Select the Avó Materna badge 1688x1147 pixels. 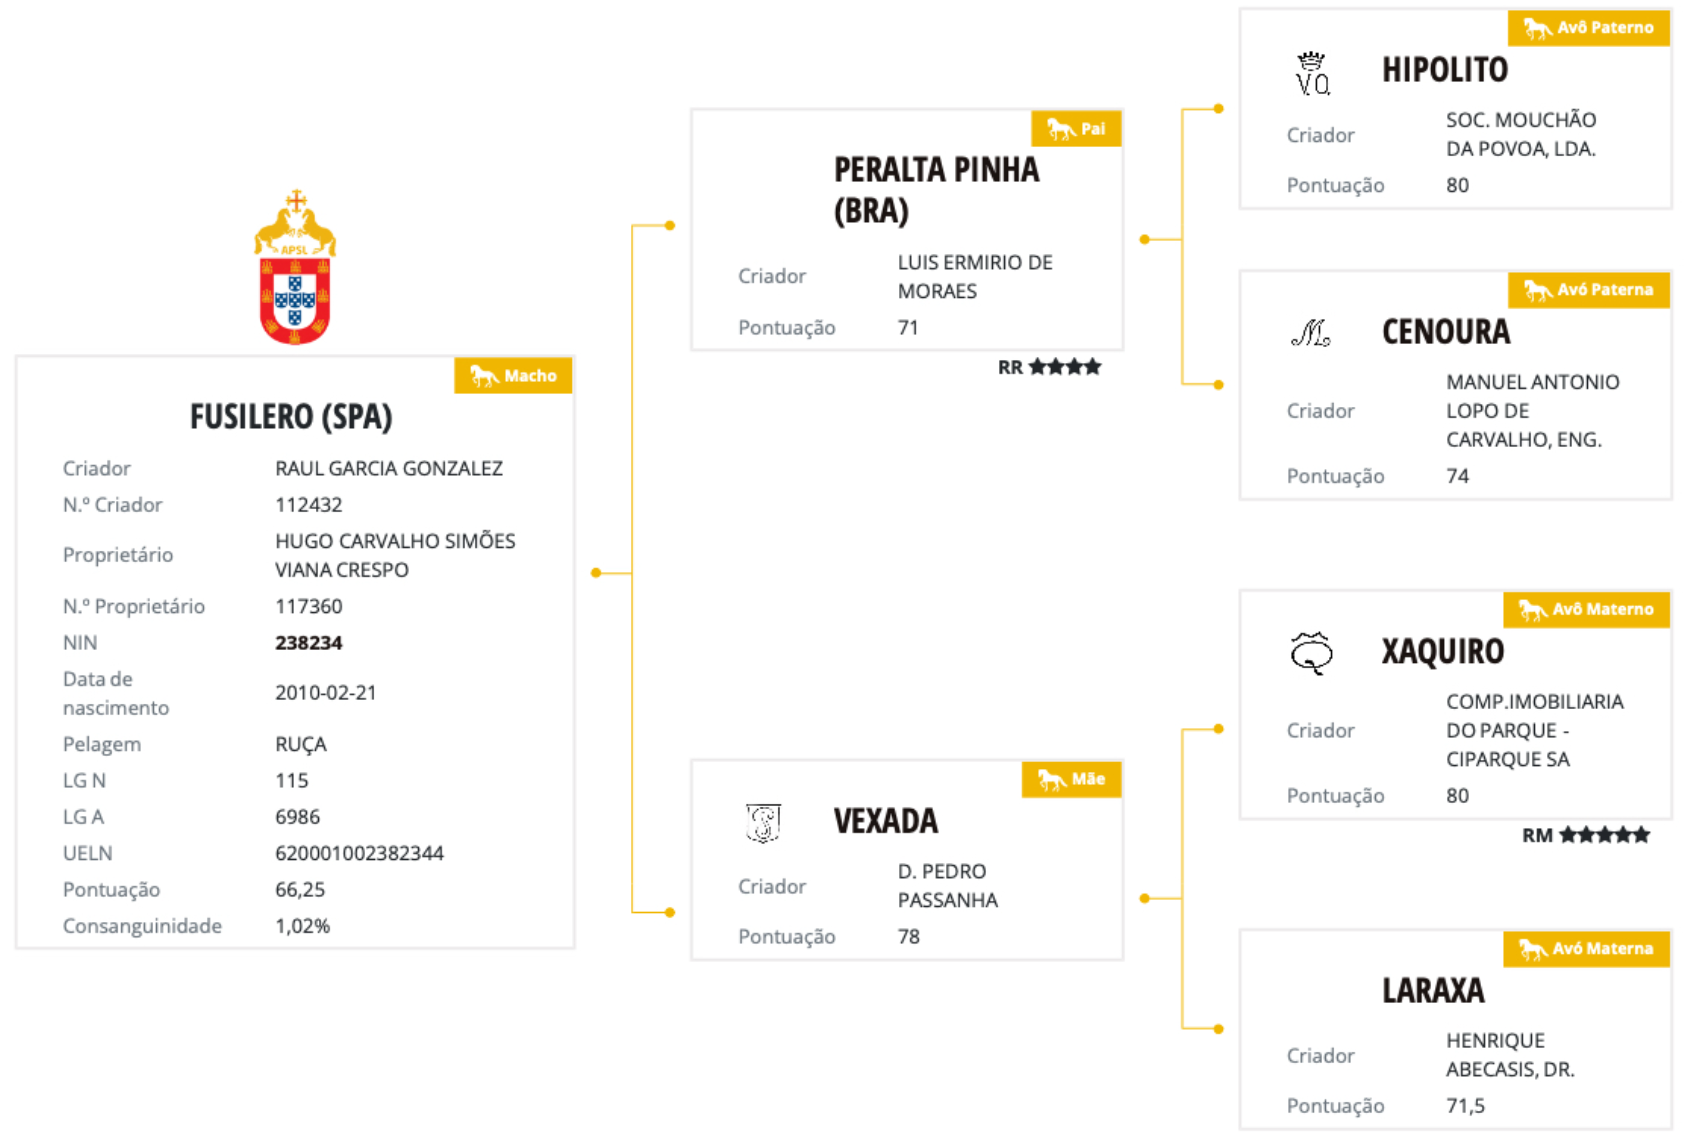click(1586, 948)
